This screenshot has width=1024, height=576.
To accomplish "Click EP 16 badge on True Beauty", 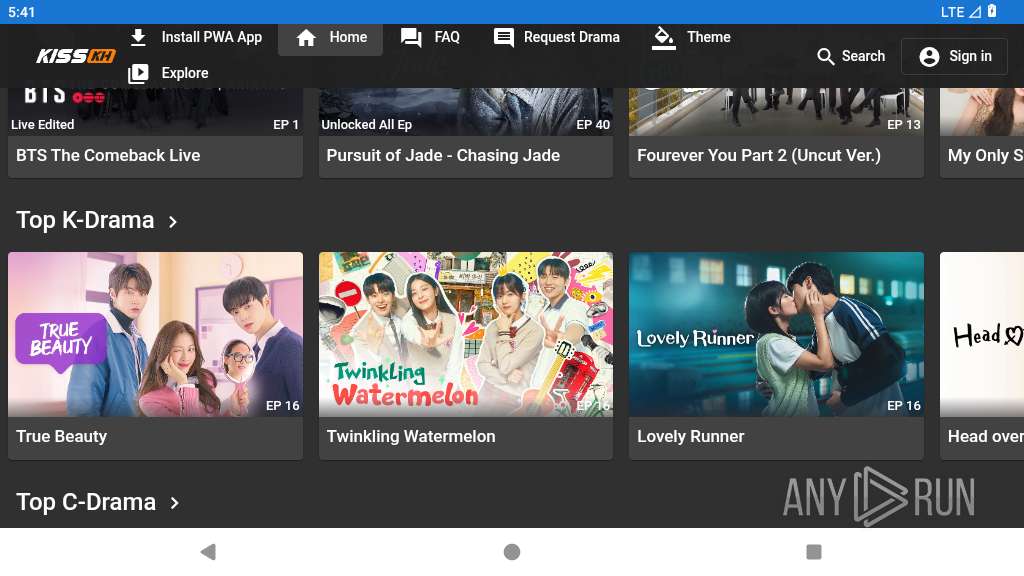I will click(283, 406).
